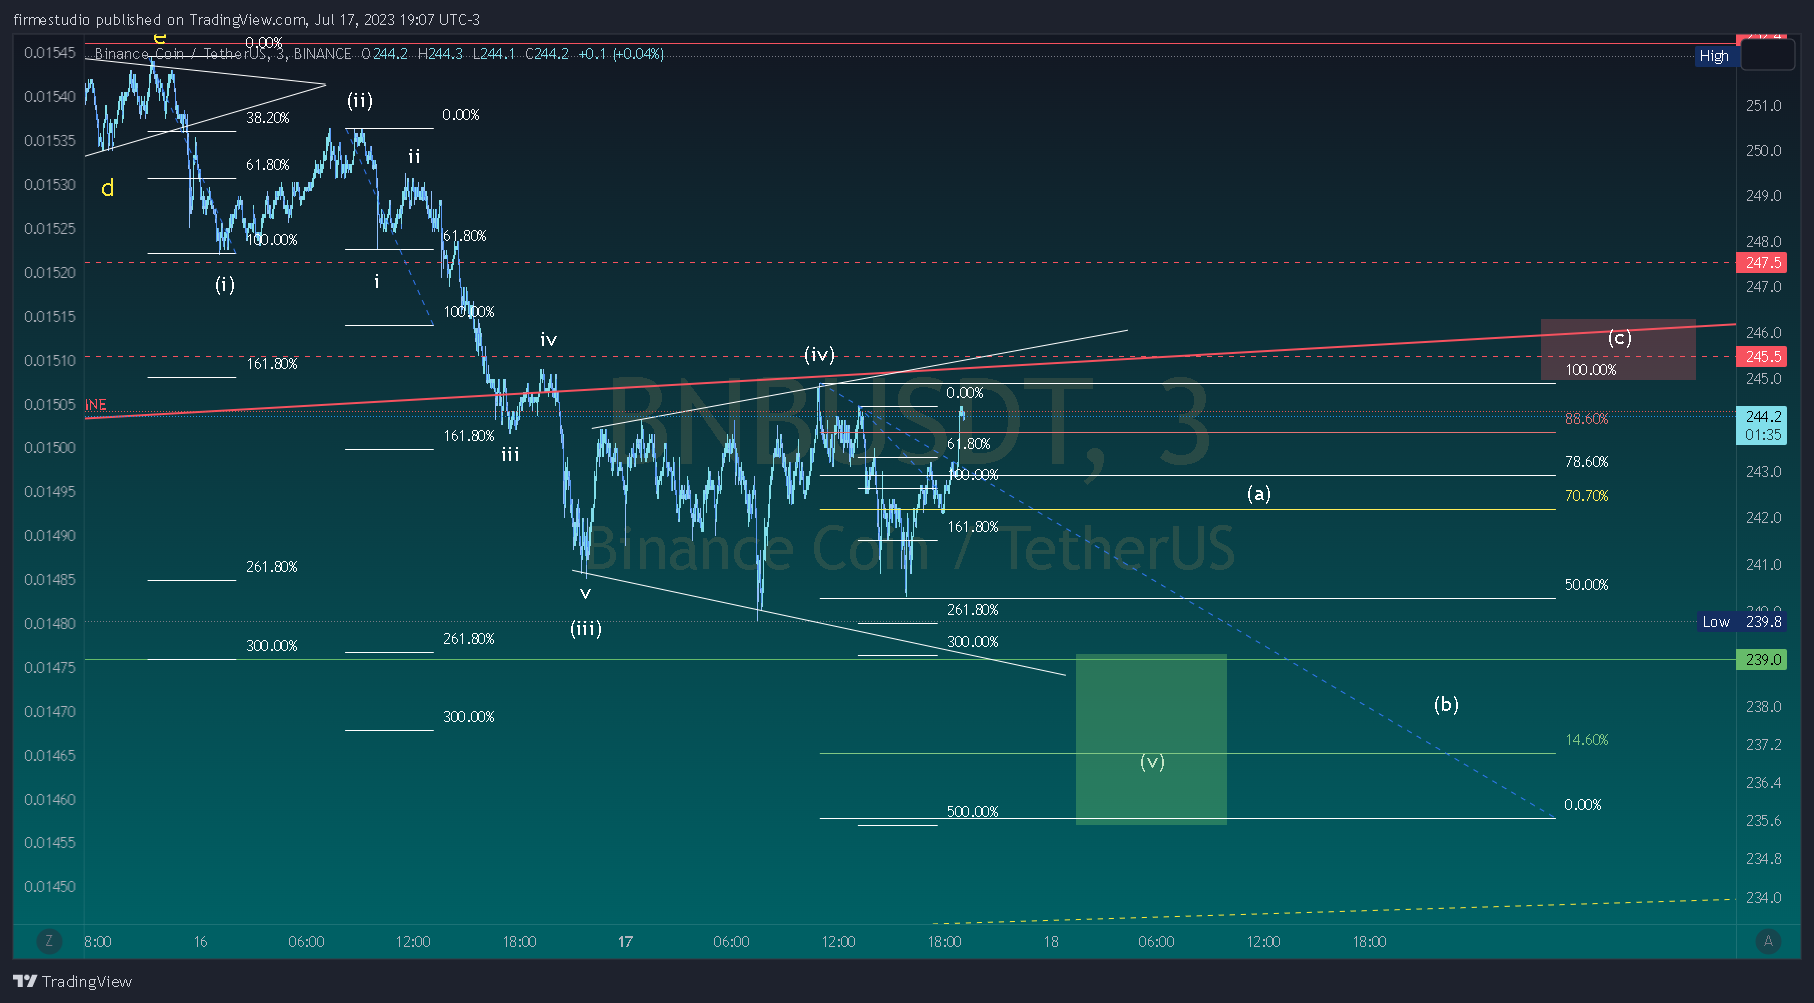Click the 88.60% red Fibonacci label
Screen dimensions: 1814x1003
(x=1587, y=419)
